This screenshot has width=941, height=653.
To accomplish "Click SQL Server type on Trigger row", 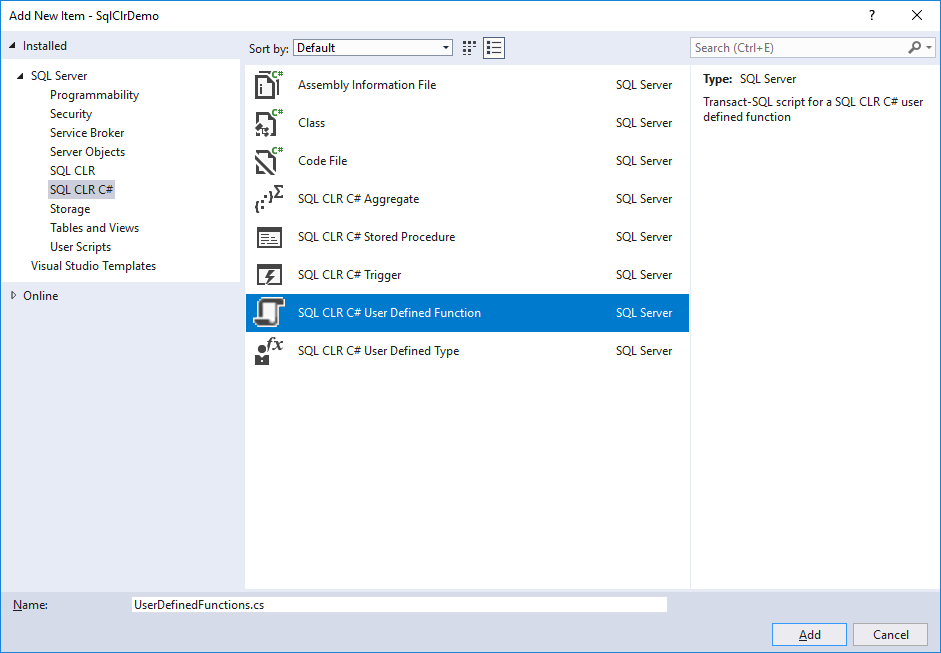I will tap(644, 275).
